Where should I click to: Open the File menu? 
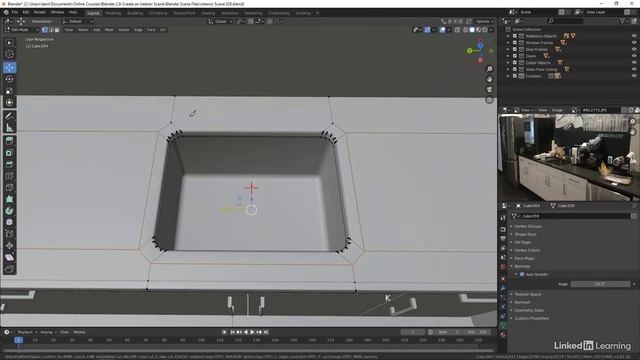(x=15, y=13)
